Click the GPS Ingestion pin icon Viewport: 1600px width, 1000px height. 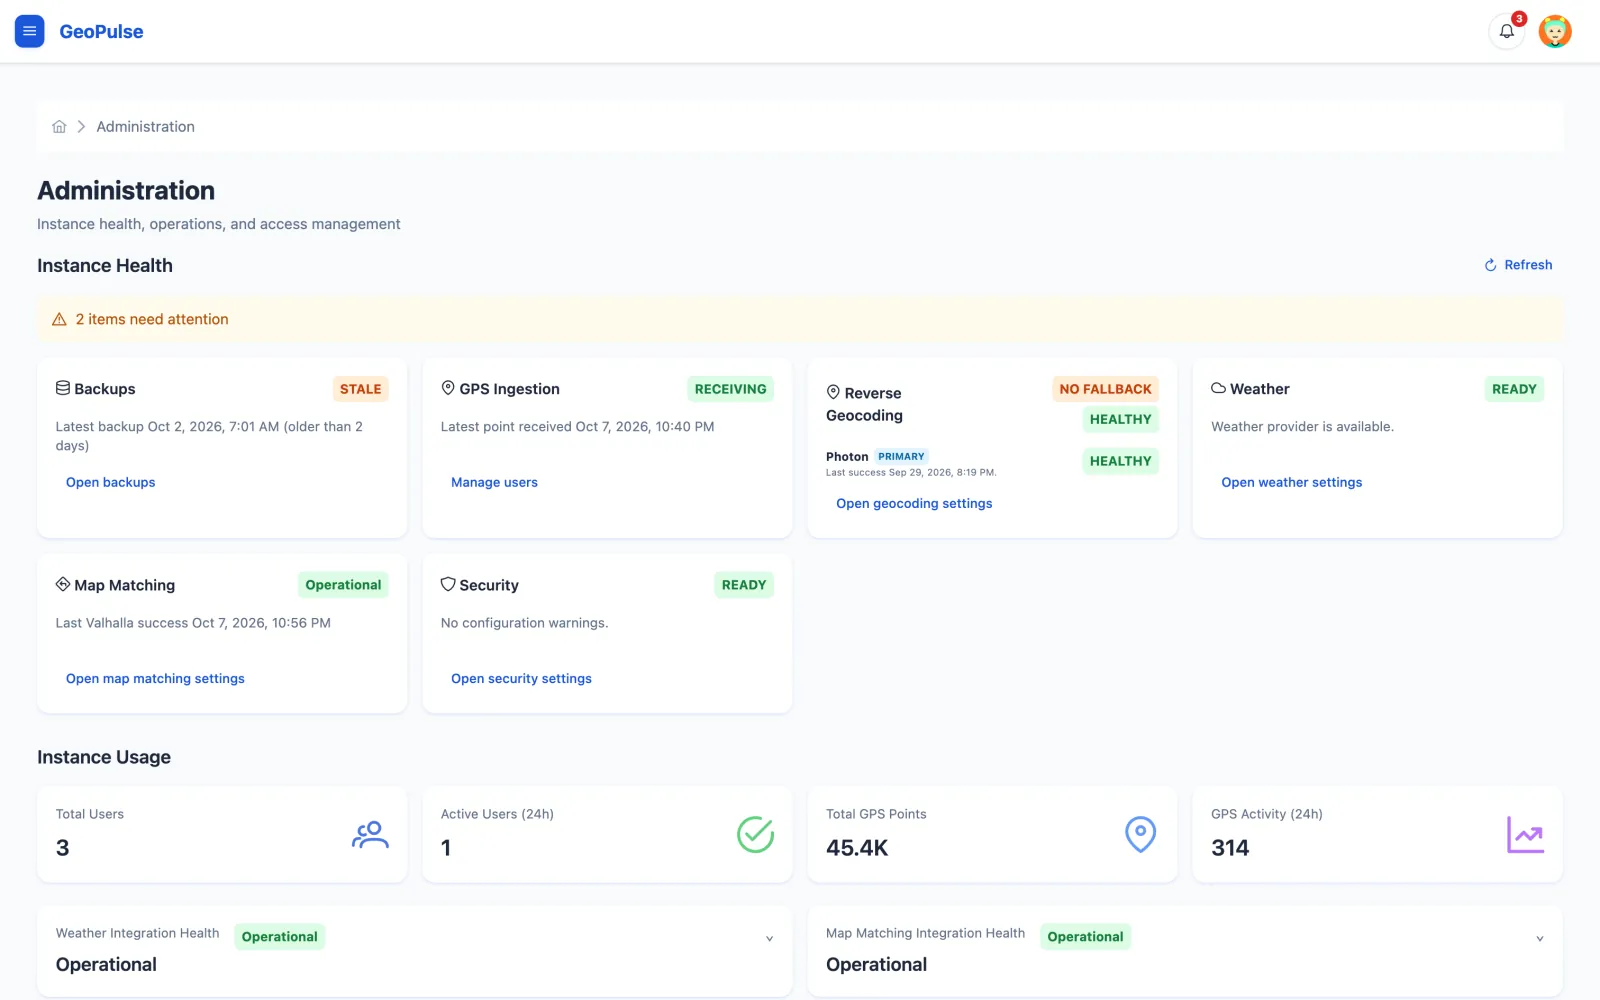448,388
